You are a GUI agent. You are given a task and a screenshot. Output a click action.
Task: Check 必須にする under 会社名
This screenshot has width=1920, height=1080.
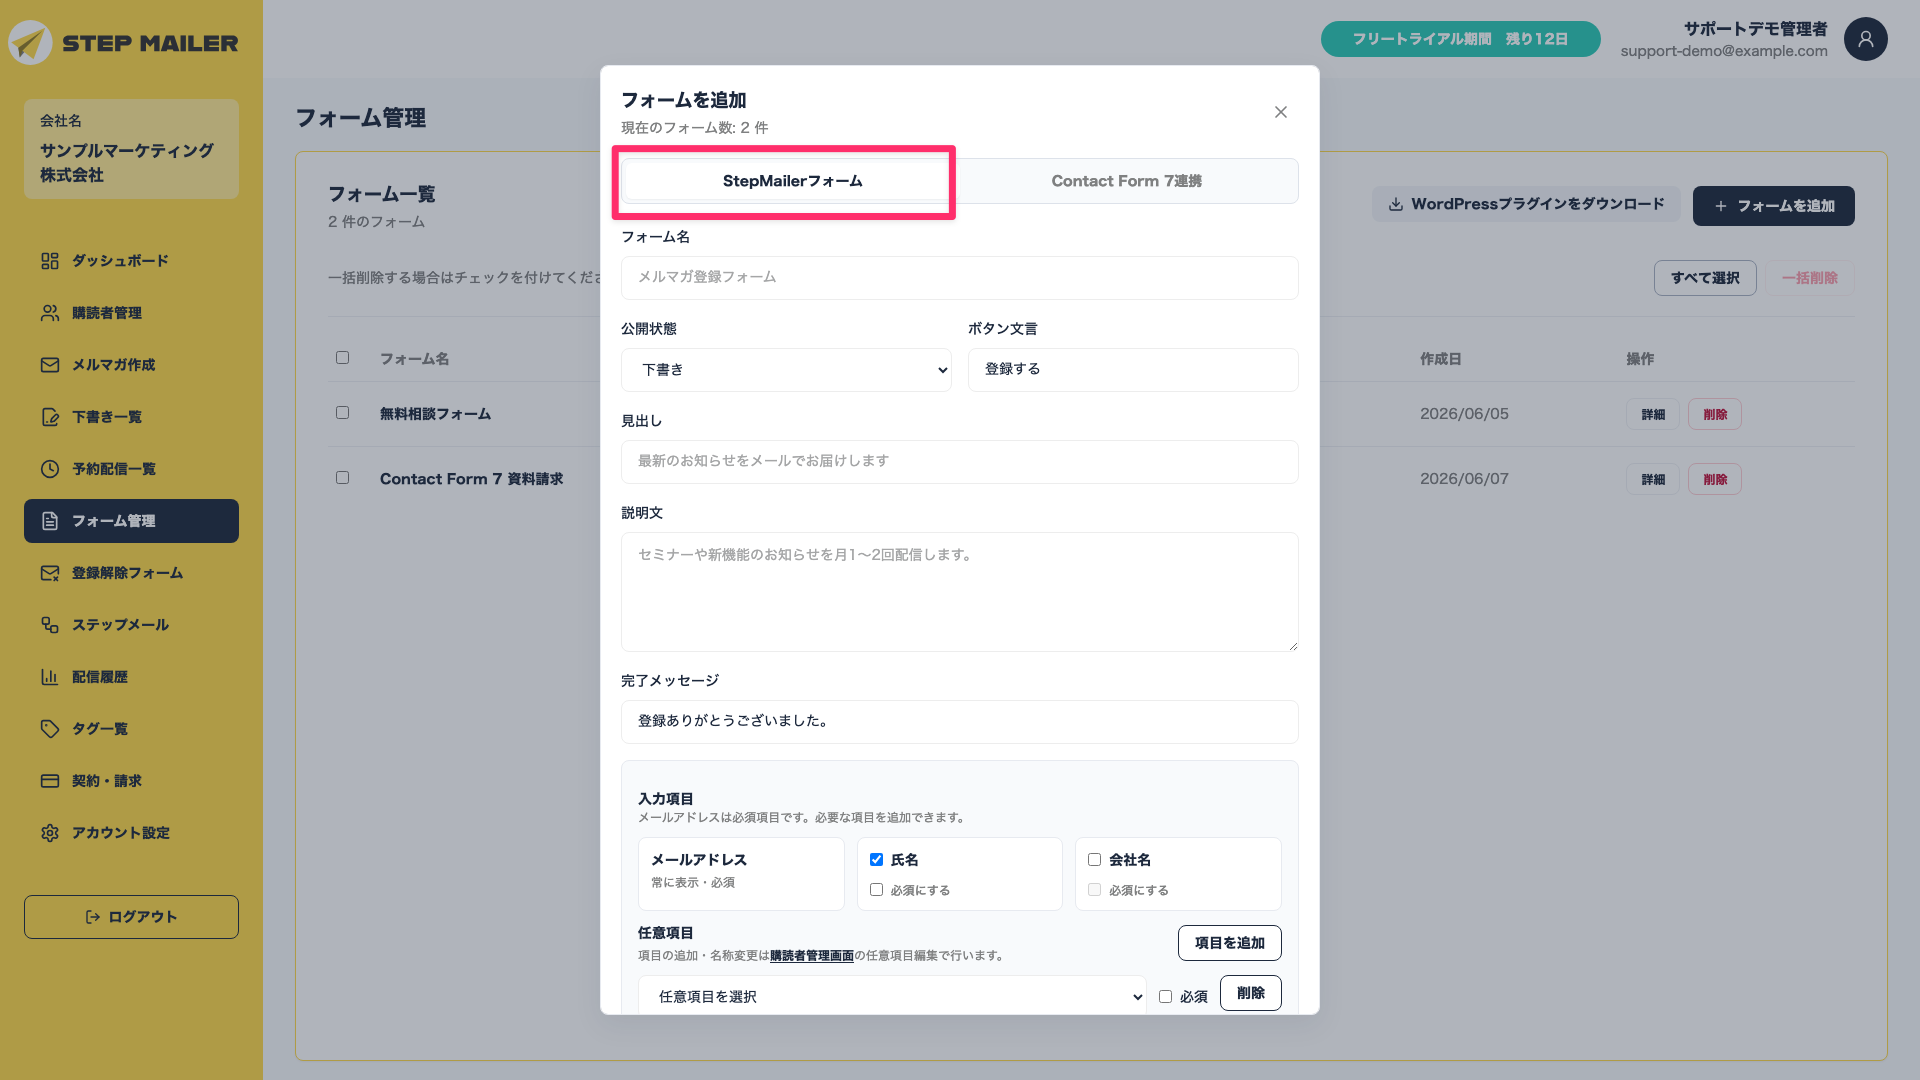[x=1094, y=890]
